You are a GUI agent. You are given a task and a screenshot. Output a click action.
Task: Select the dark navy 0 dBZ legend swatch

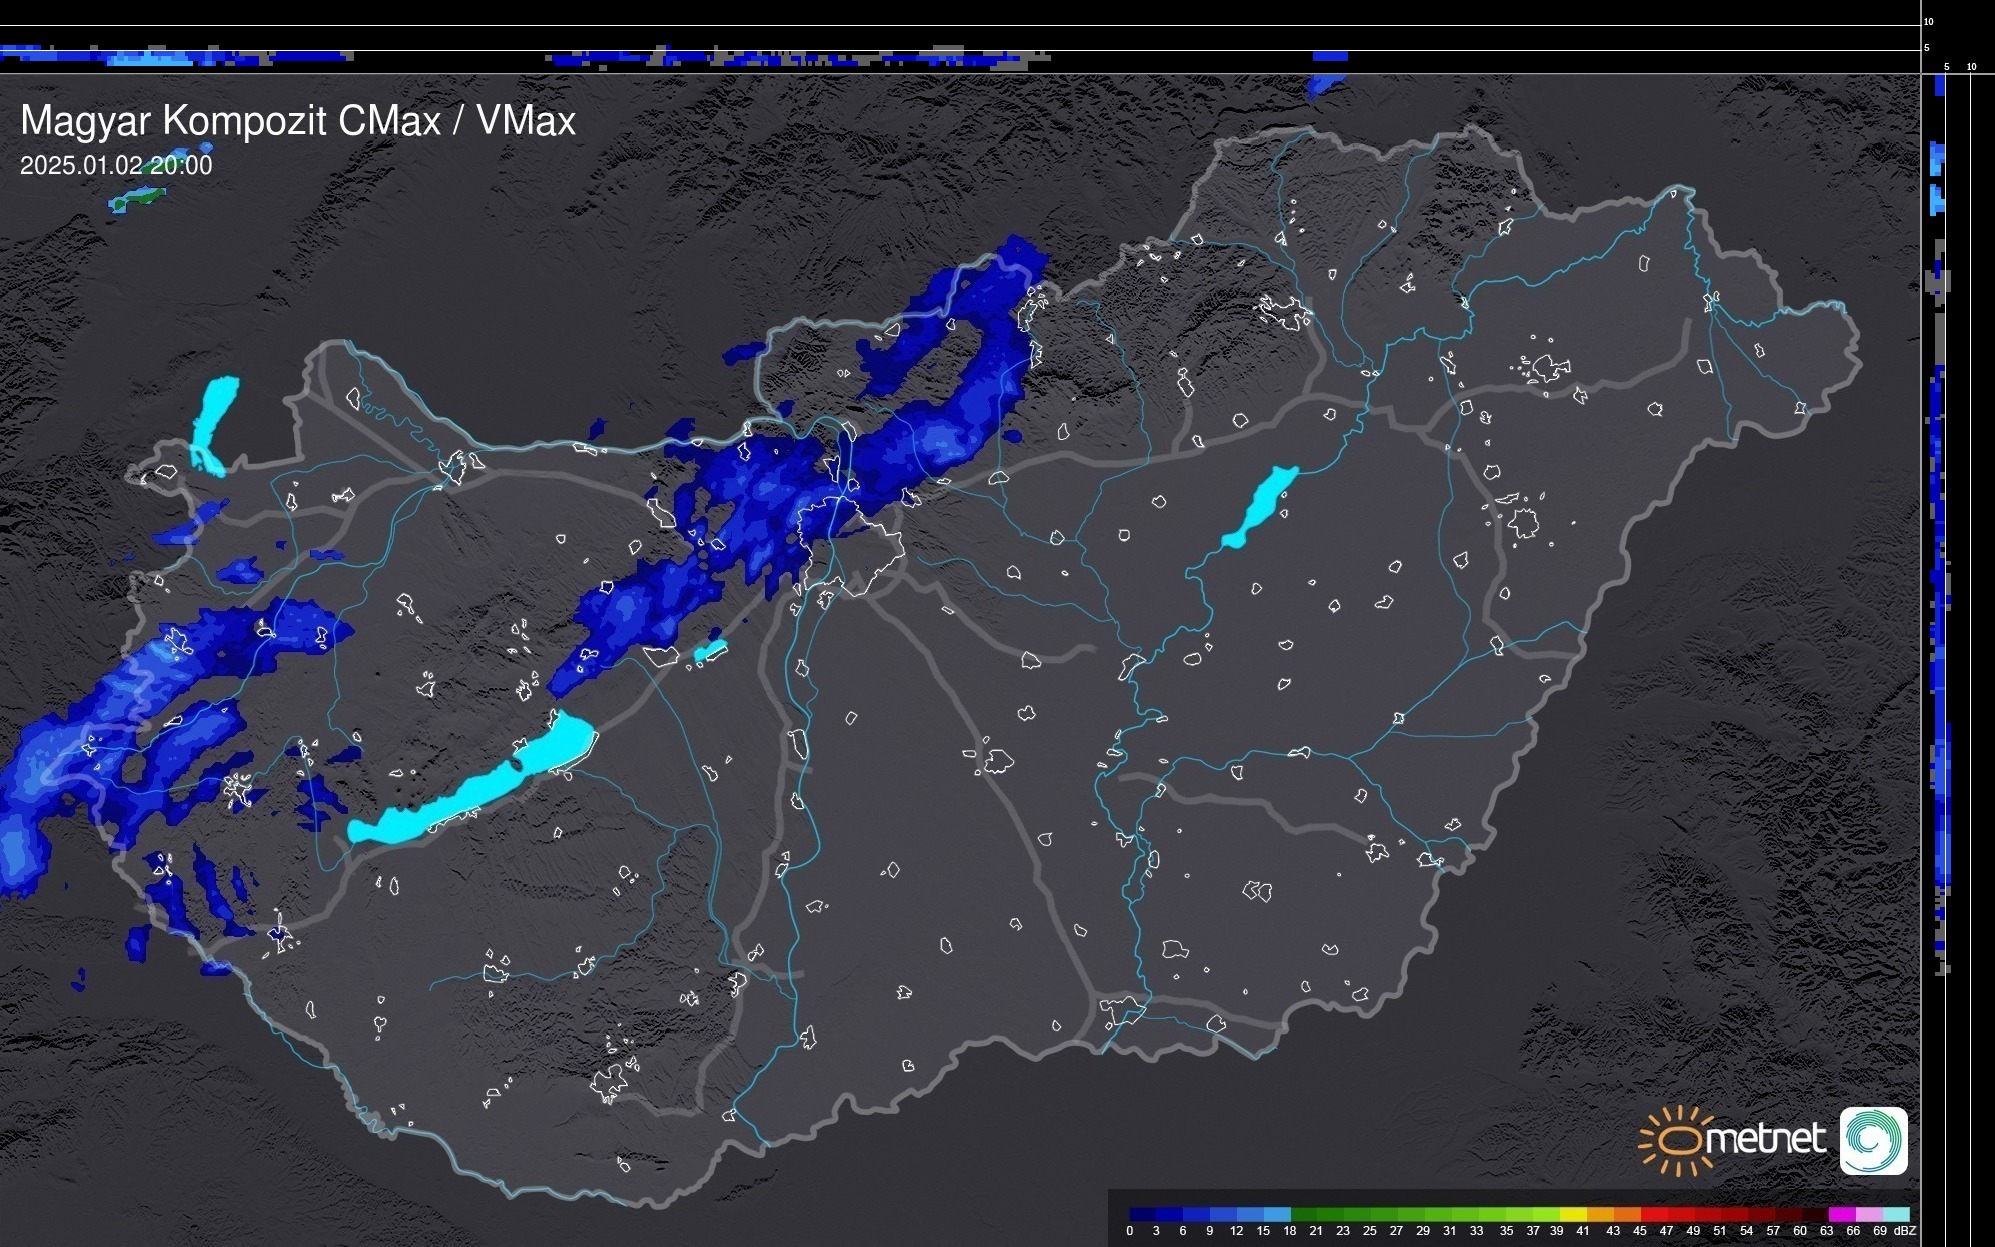1143,1215
